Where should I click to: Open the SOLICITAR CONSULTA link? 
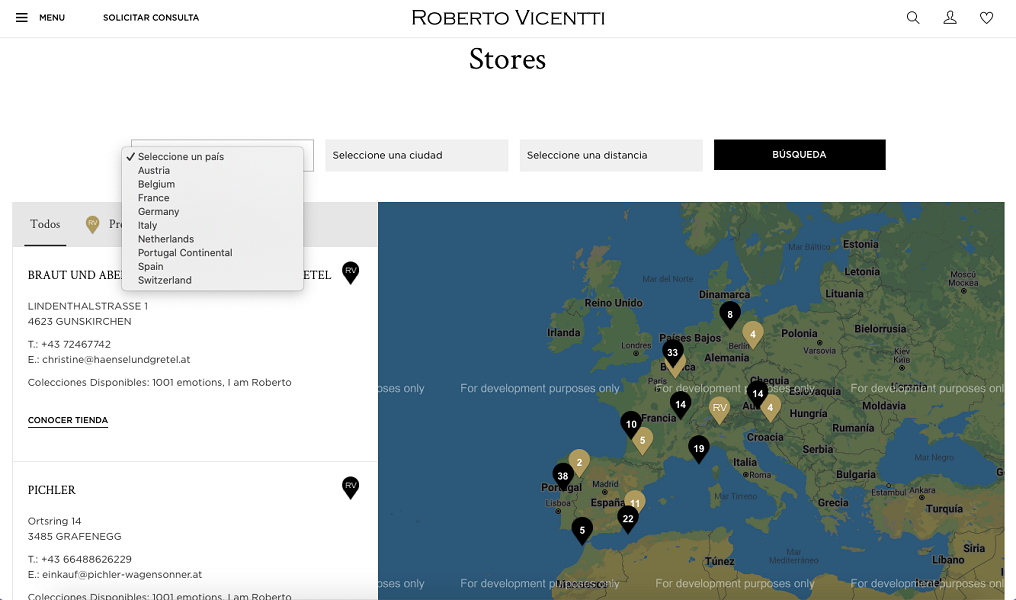click(151, 17)
